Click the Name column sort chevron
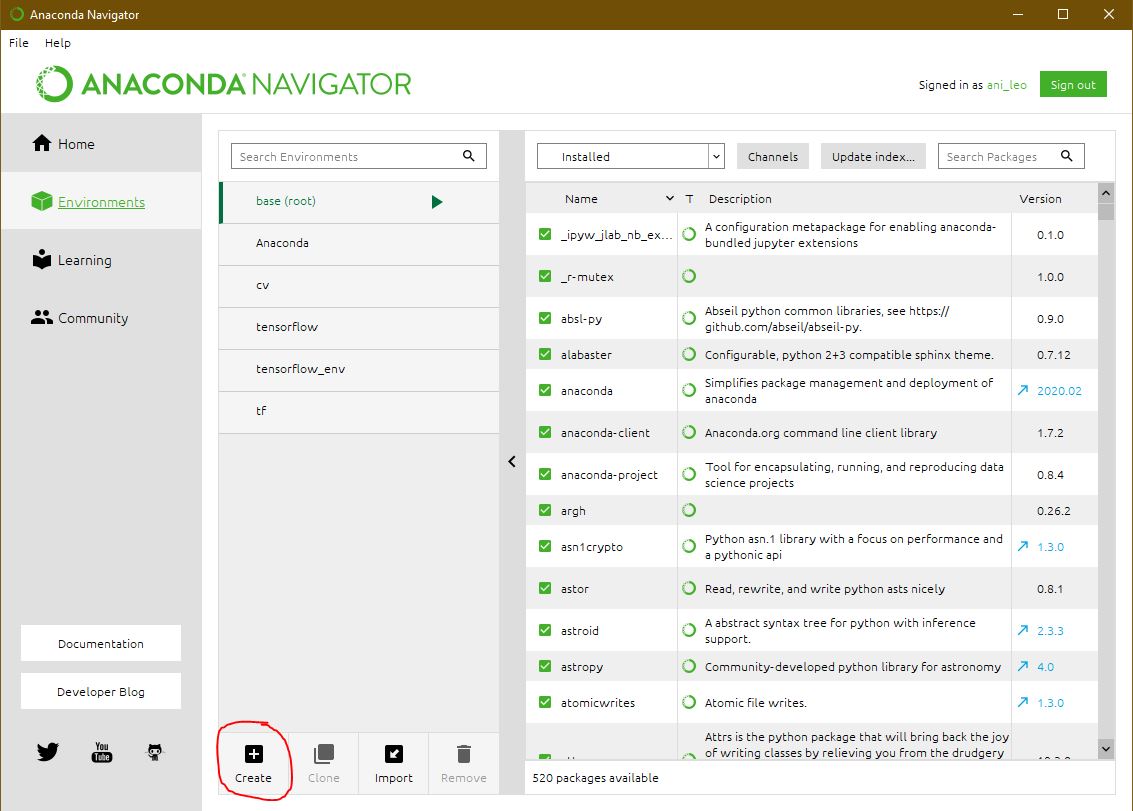This screenshot has width=1133, height=811. [x=670, y=198]
